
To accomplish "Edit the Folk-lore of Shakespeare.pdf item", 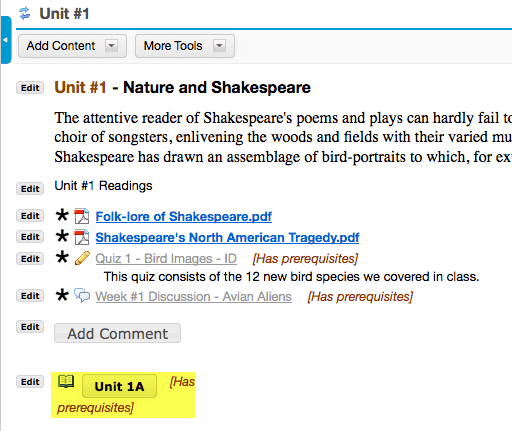I will [x=30, y=216].
